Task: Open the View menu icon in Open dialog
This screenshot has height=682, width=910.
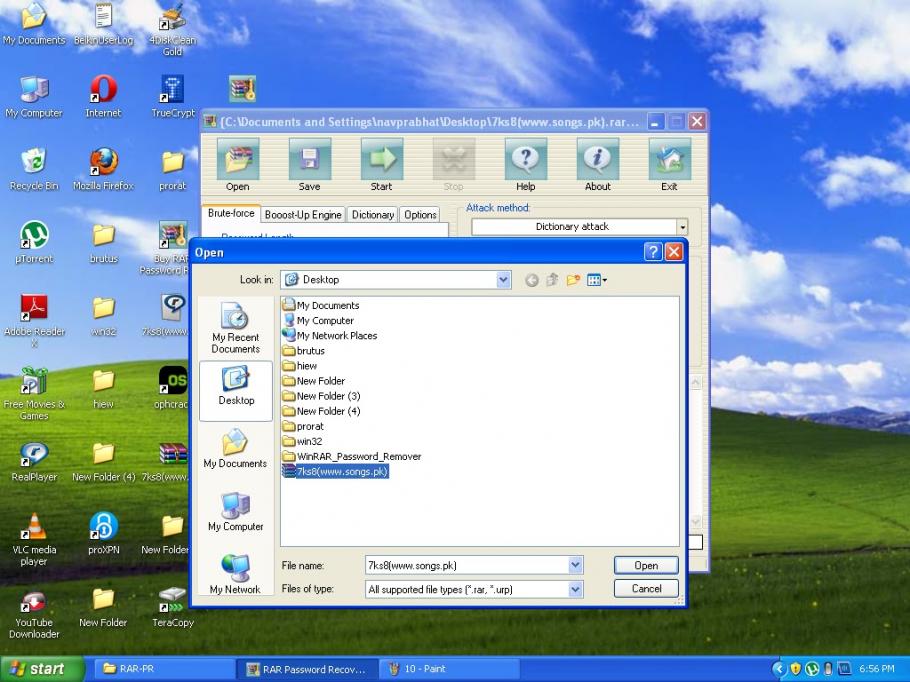Action: [x=597, y=280]
